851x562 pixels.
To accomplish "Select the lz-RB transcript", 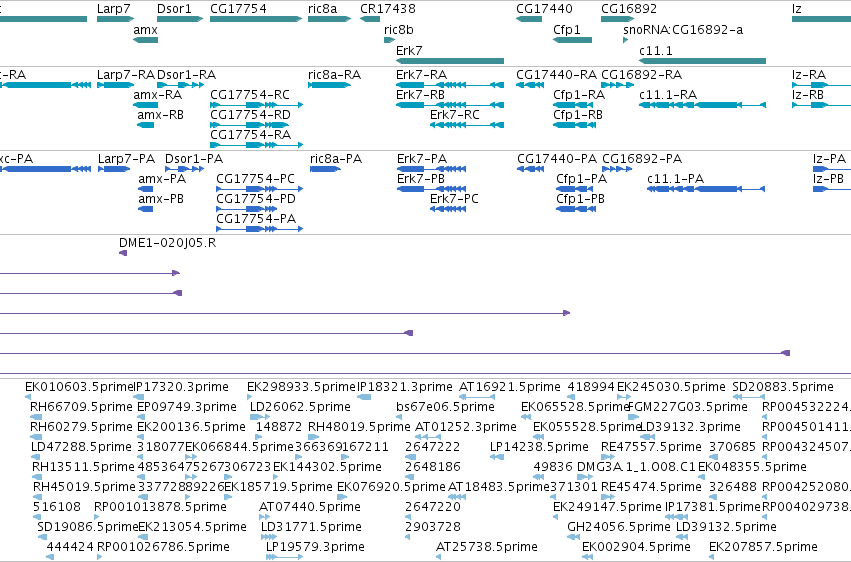I will 822,105.
